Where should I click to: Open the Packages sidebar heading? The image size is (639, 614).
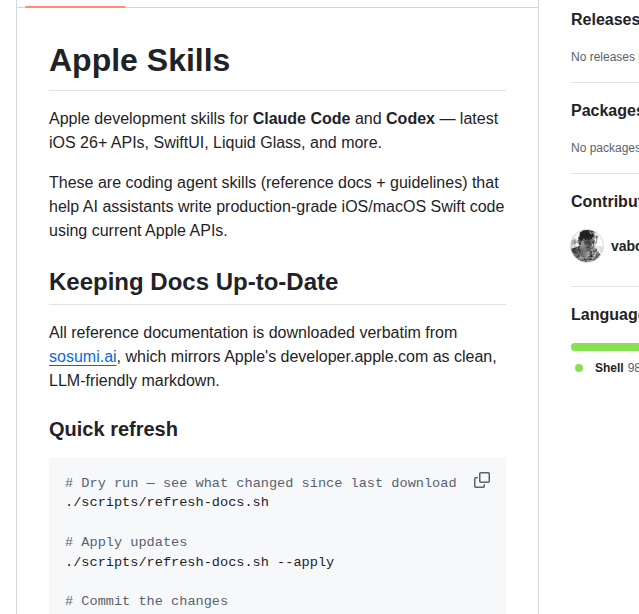coord(605,110)
